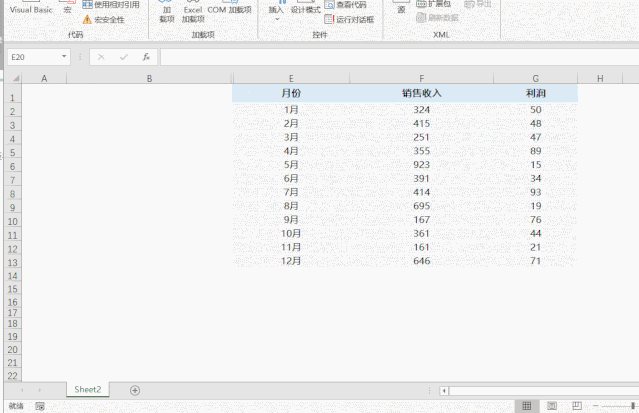Click the 宏安全性 warning icon
Screen dimensions: 639x413
pos(87,19)
